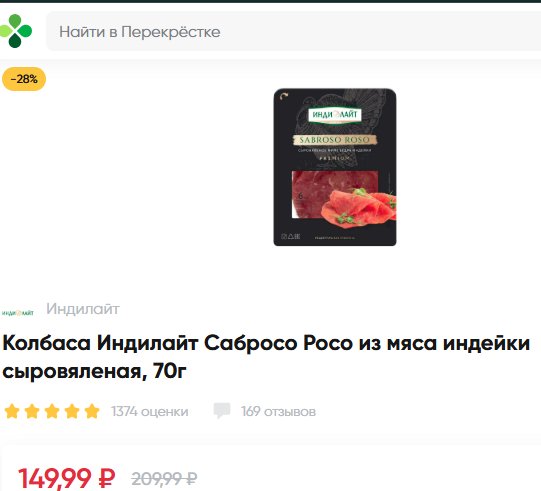Focus the 'Найти в Перекрёстке' search field
This screenshot has height=491, width=541.
click(293, 31)
